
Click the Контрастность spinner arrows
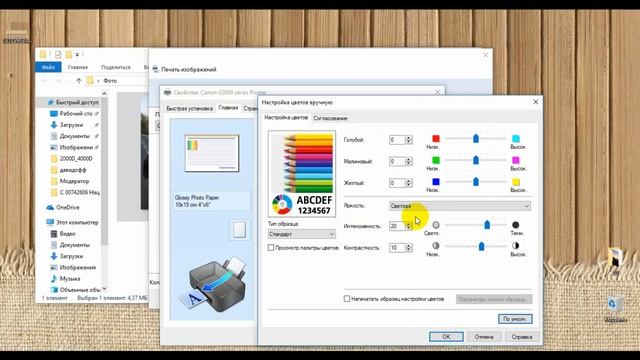(x=408, y=248)
